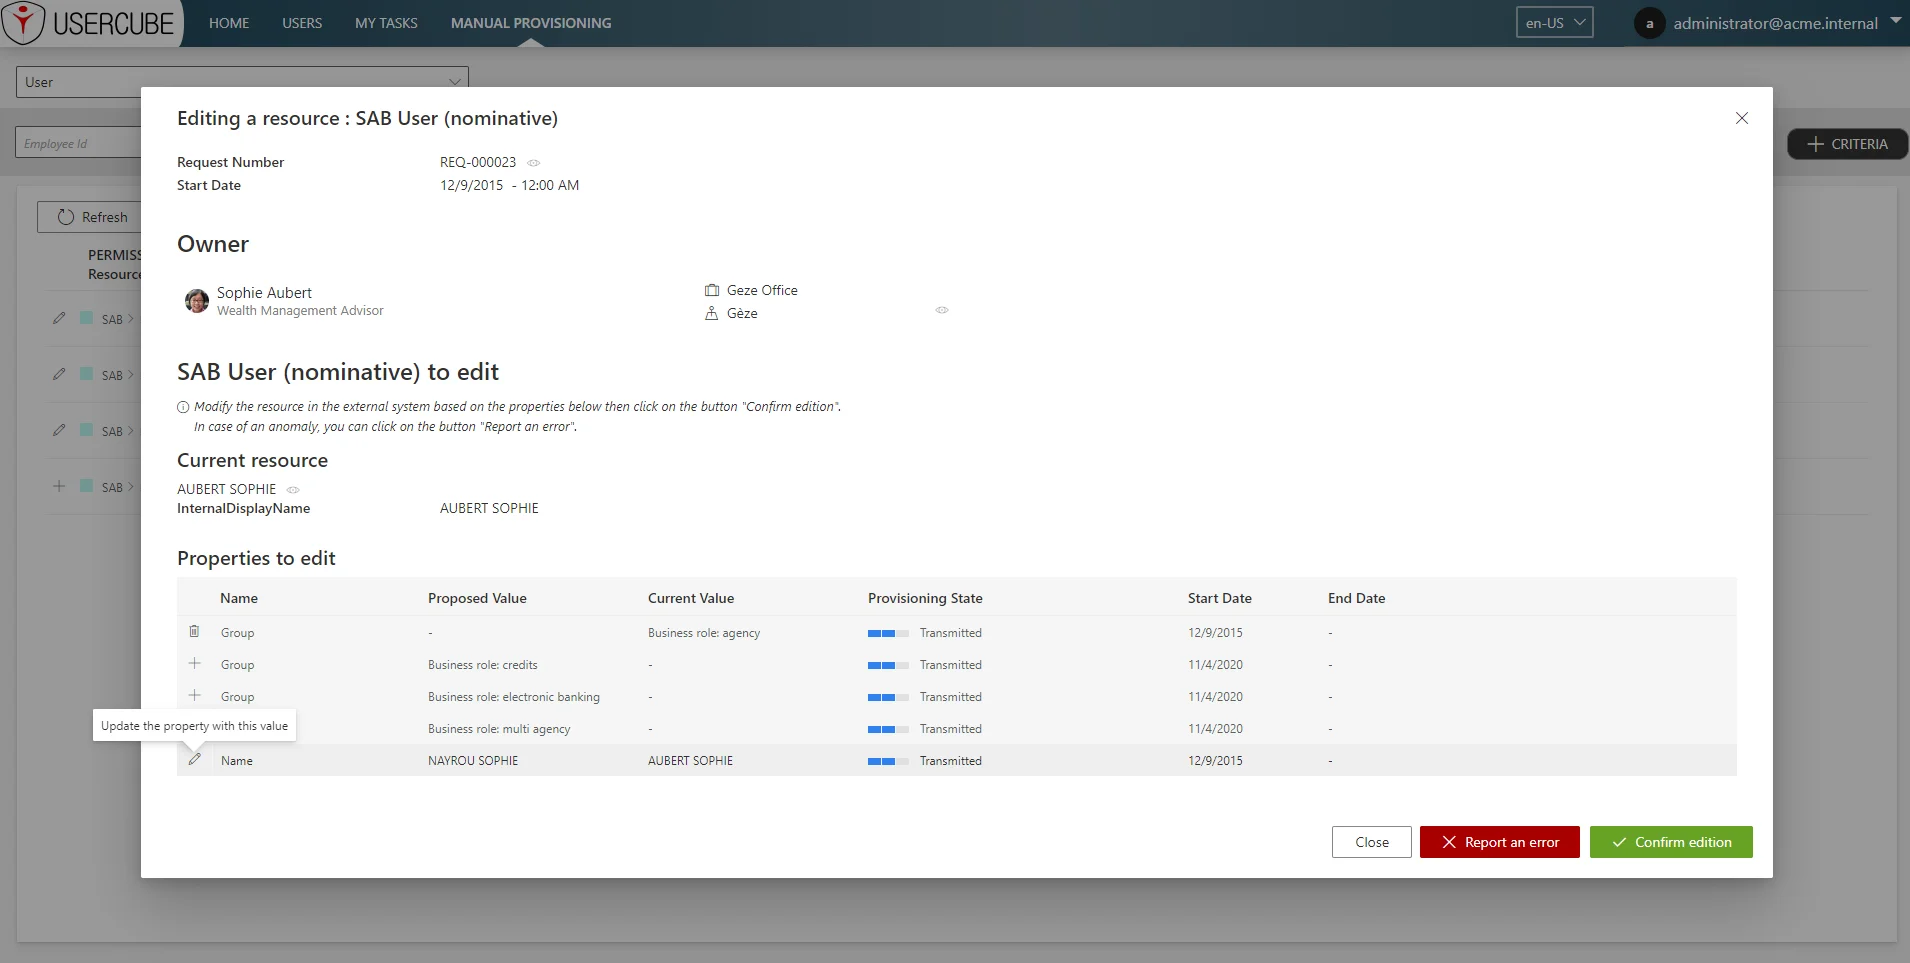This screenshot has width=1910, height=963.
Task: Select the MANUAL PROVISIONING tab
Action: 531,23
